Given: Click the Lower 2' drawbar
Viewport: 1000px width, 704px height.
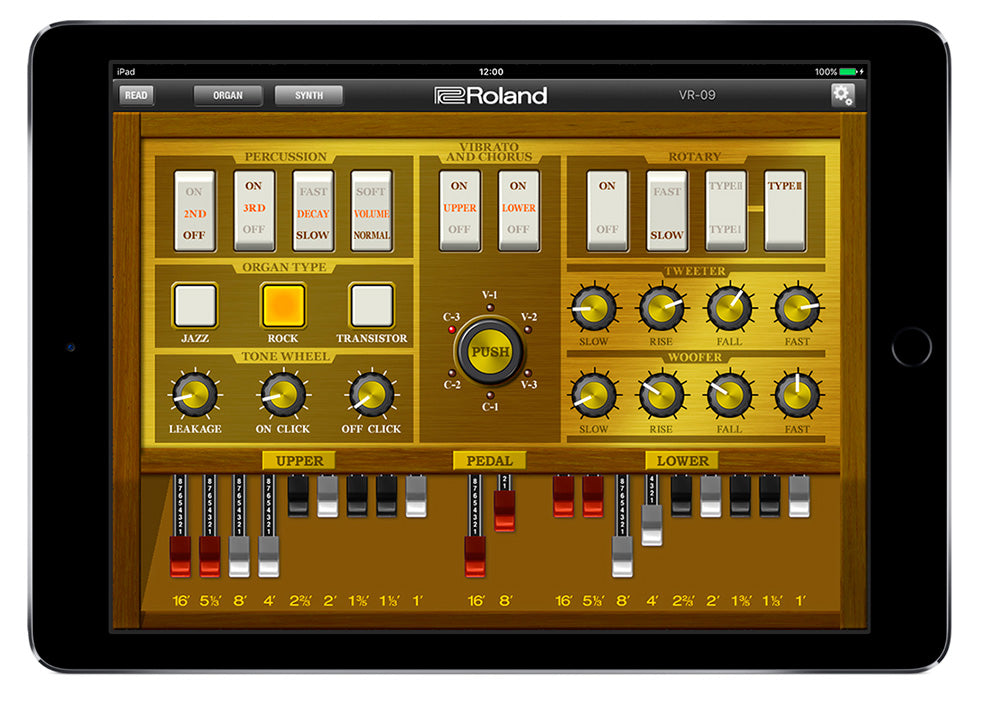Looking at the screenshot, I should [x=710, y=495].
